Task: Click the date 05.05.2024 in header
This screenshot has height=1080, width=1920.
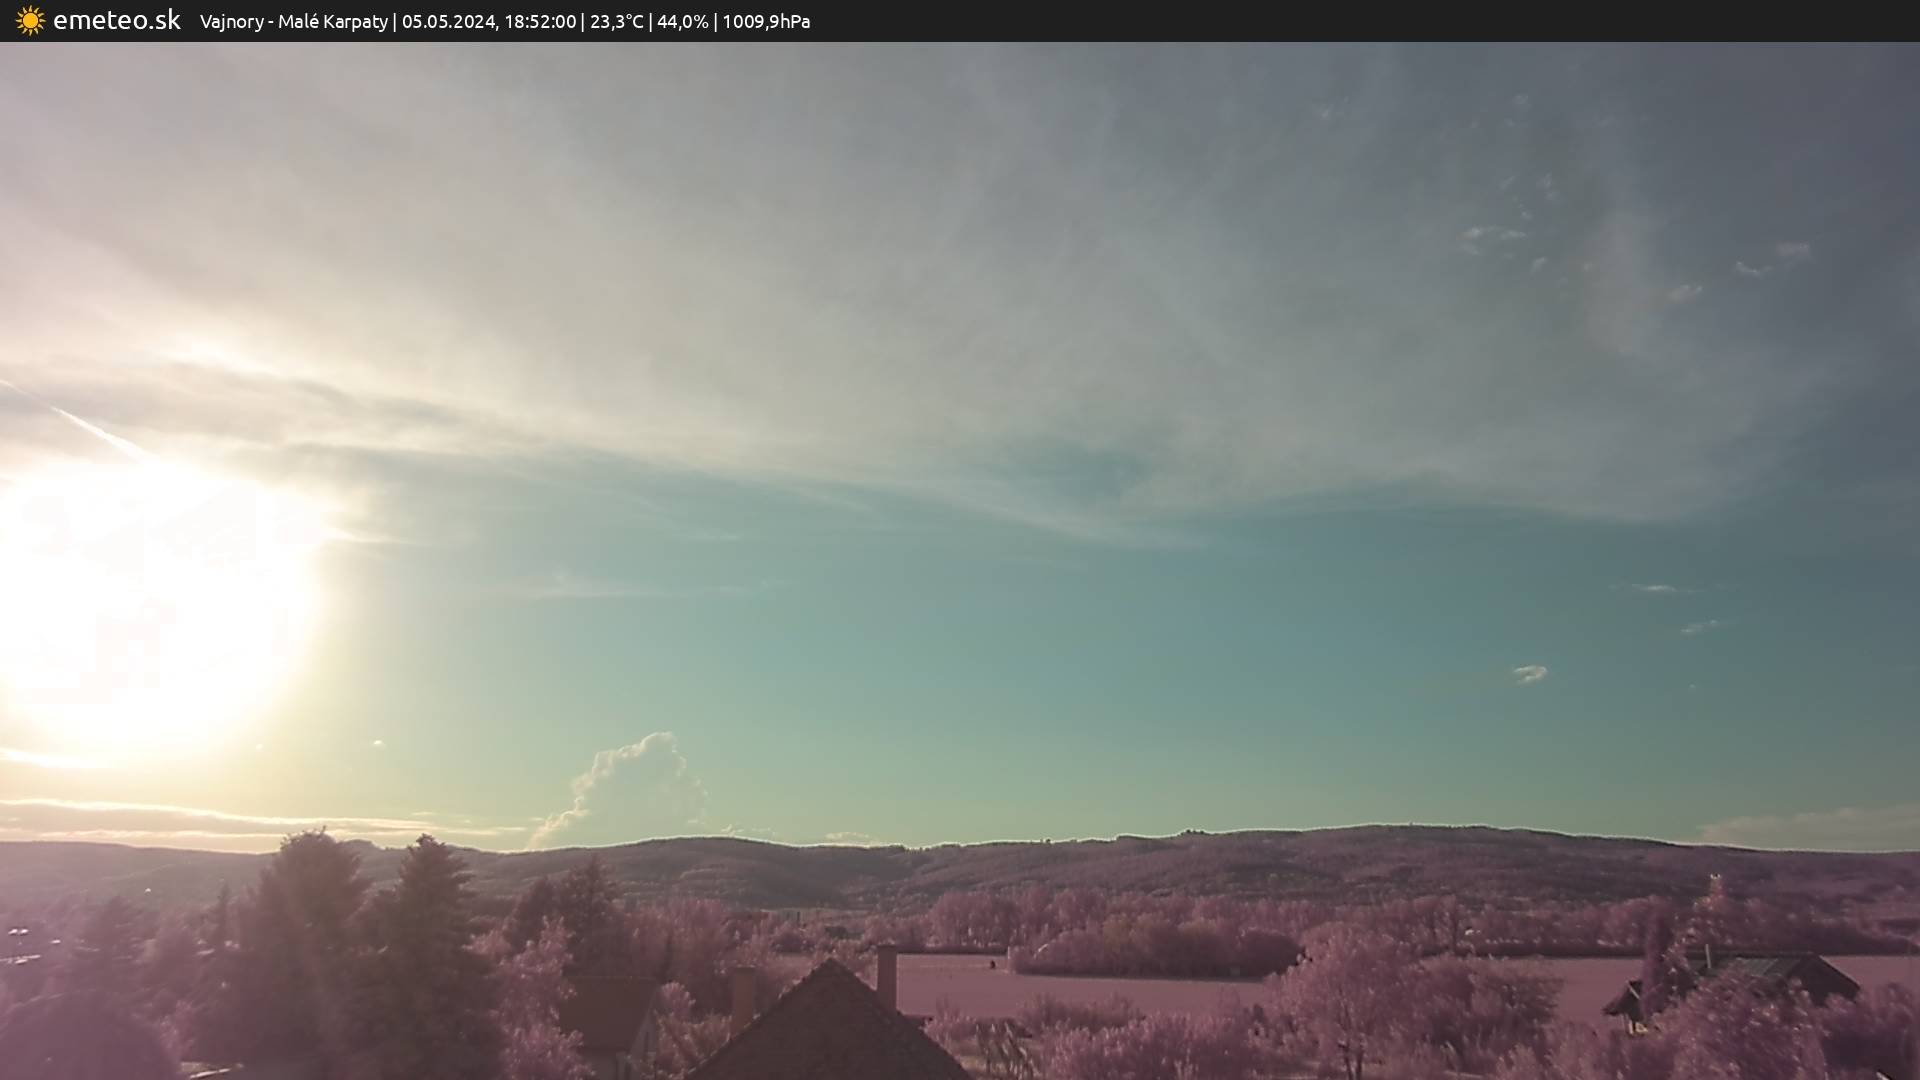Action: (448, 22)
